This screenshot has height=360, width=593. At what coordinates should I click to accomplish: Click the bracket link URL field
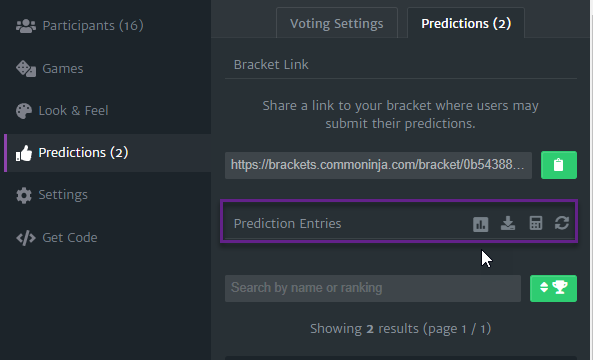[378, 165]
